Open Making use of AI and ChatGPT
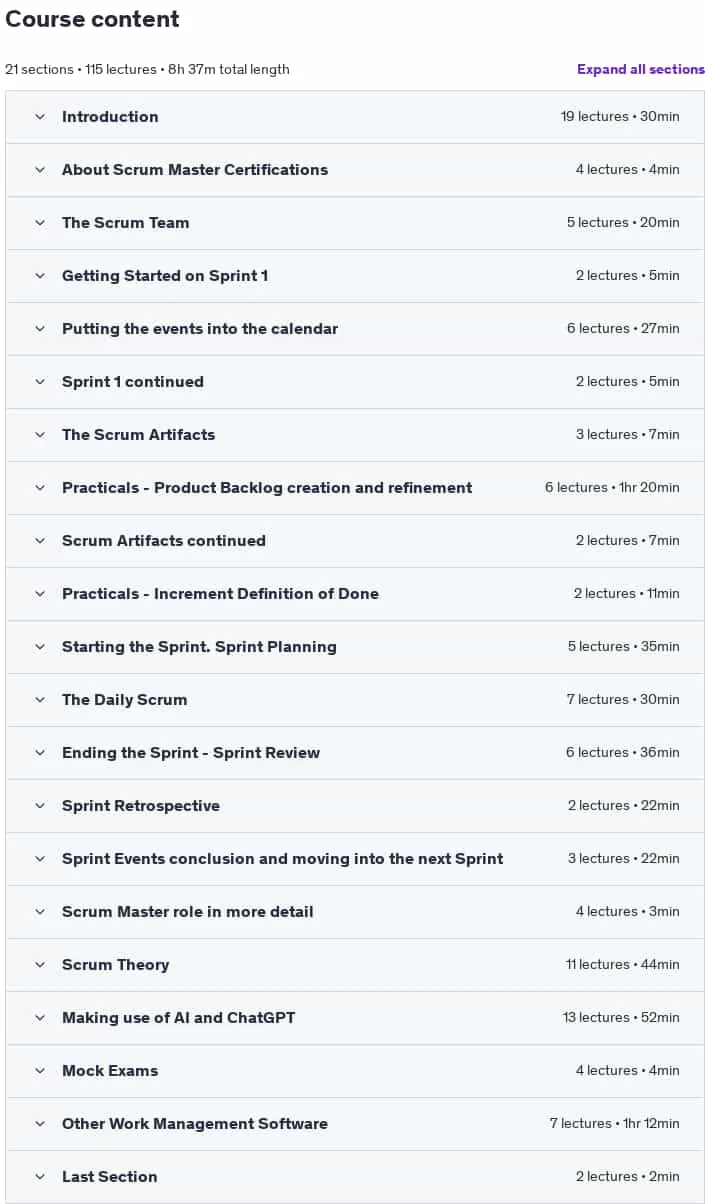The image size is (705, 1204). pos(355,1017)
